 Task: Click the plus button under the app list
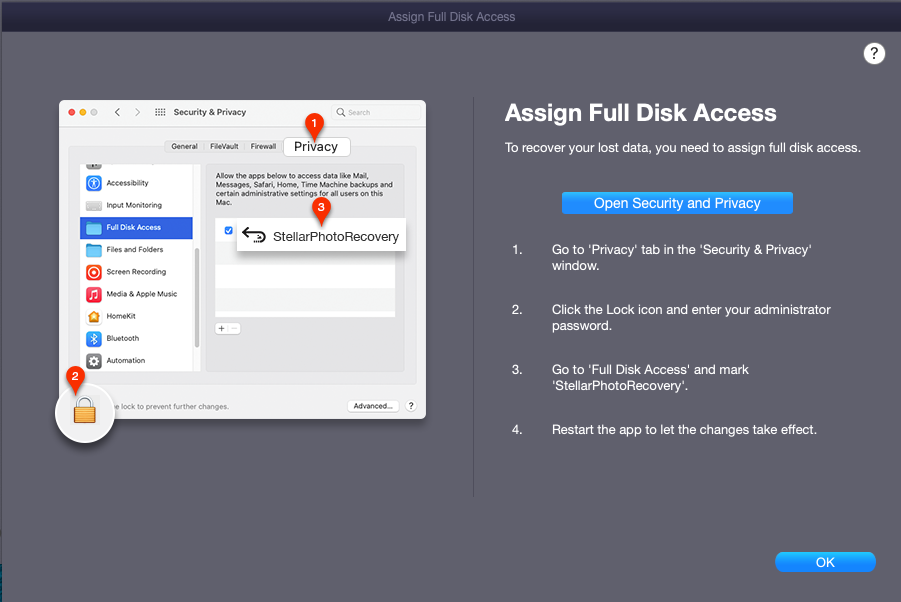[221, 329]
